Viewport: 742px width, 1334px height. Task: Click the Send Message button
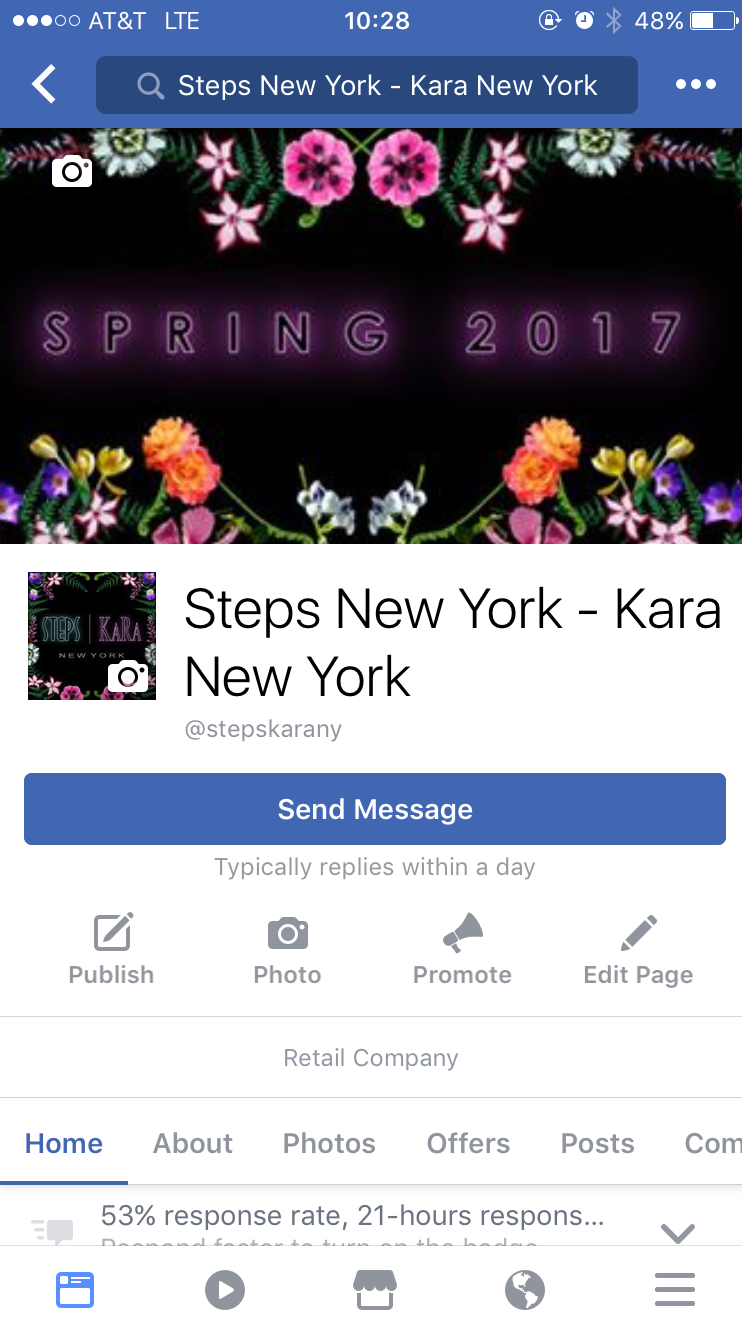coord(375,809)
